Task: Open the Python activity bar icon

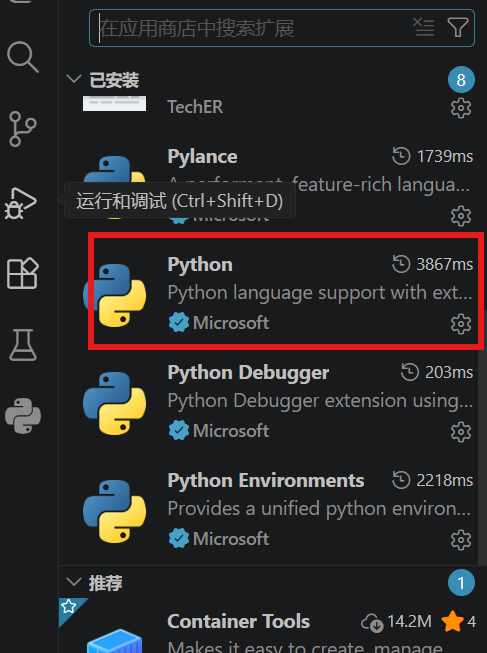Action: [23, 416]
